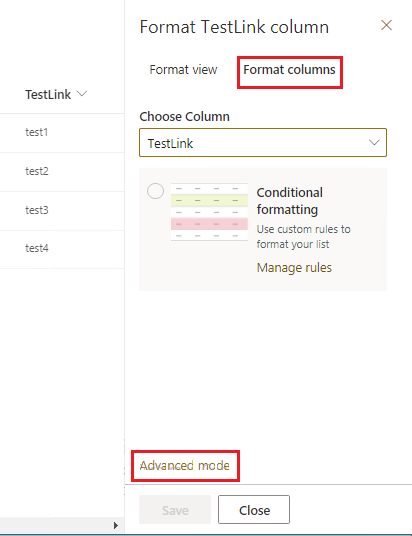Image resolution: width=412 pixels, height=536 pixels.
Task: Click the horizontal scrollbar track
Action: pos(56,525)
